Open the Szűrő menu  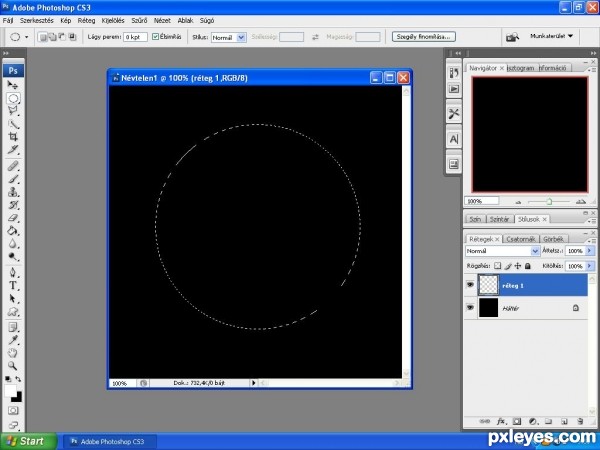click(x=139, y=21)
